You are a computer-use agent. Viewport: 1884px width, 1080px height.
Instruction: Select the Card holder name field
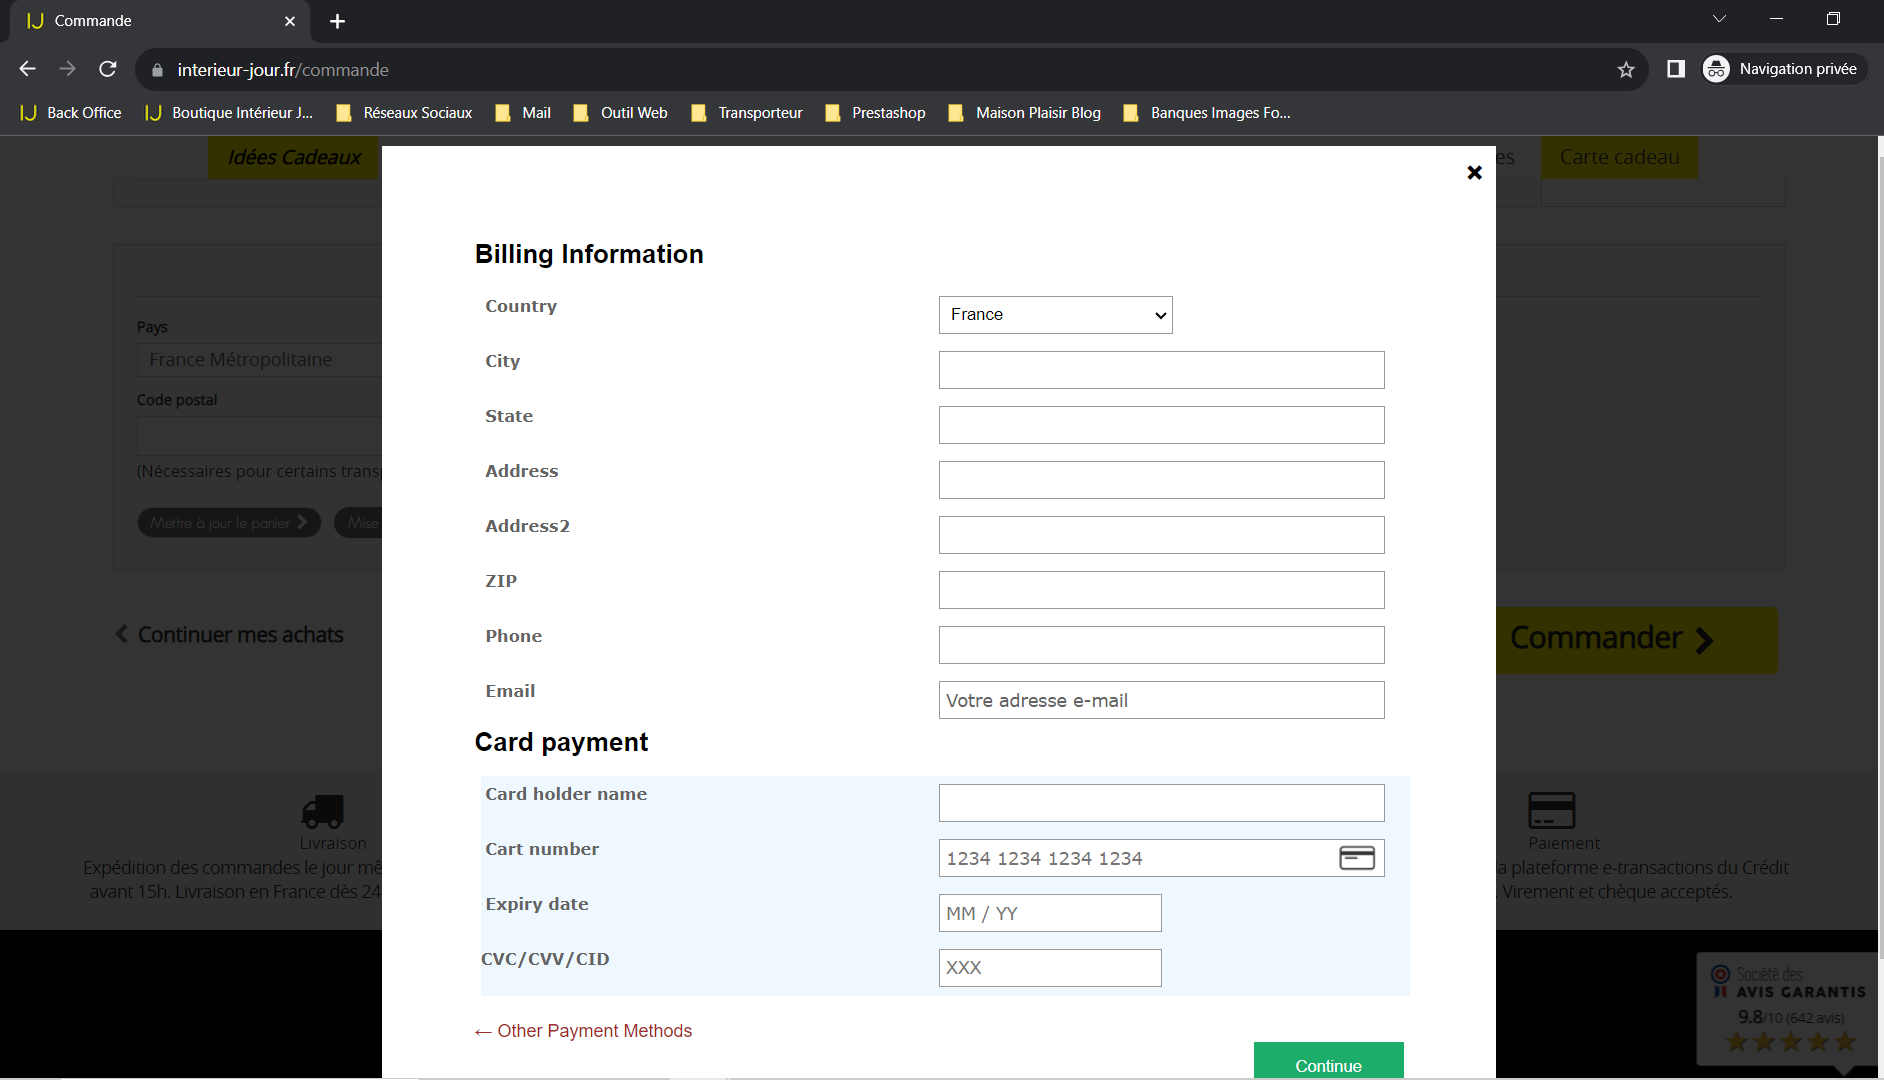(x=1161, y=803)
